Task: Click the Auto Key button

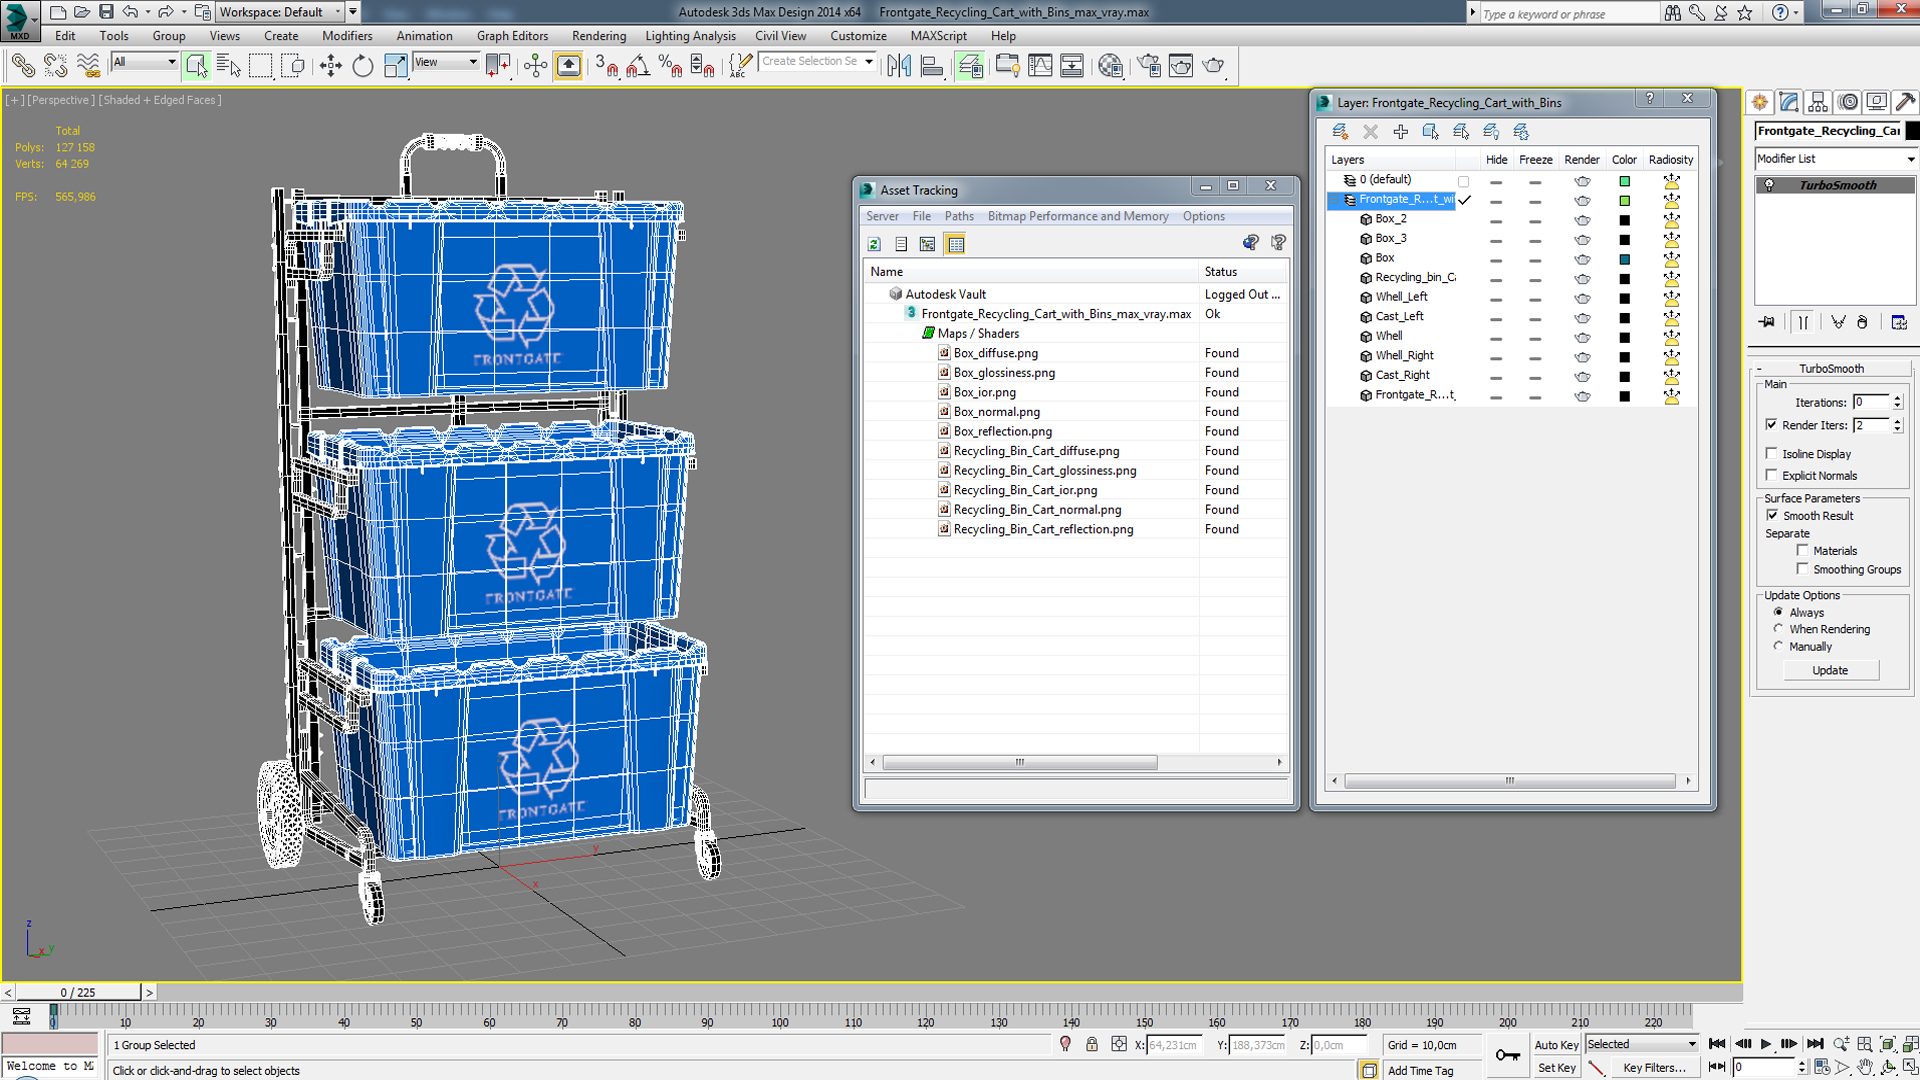Action: pyautogui.click(x=1556, y=1045)
